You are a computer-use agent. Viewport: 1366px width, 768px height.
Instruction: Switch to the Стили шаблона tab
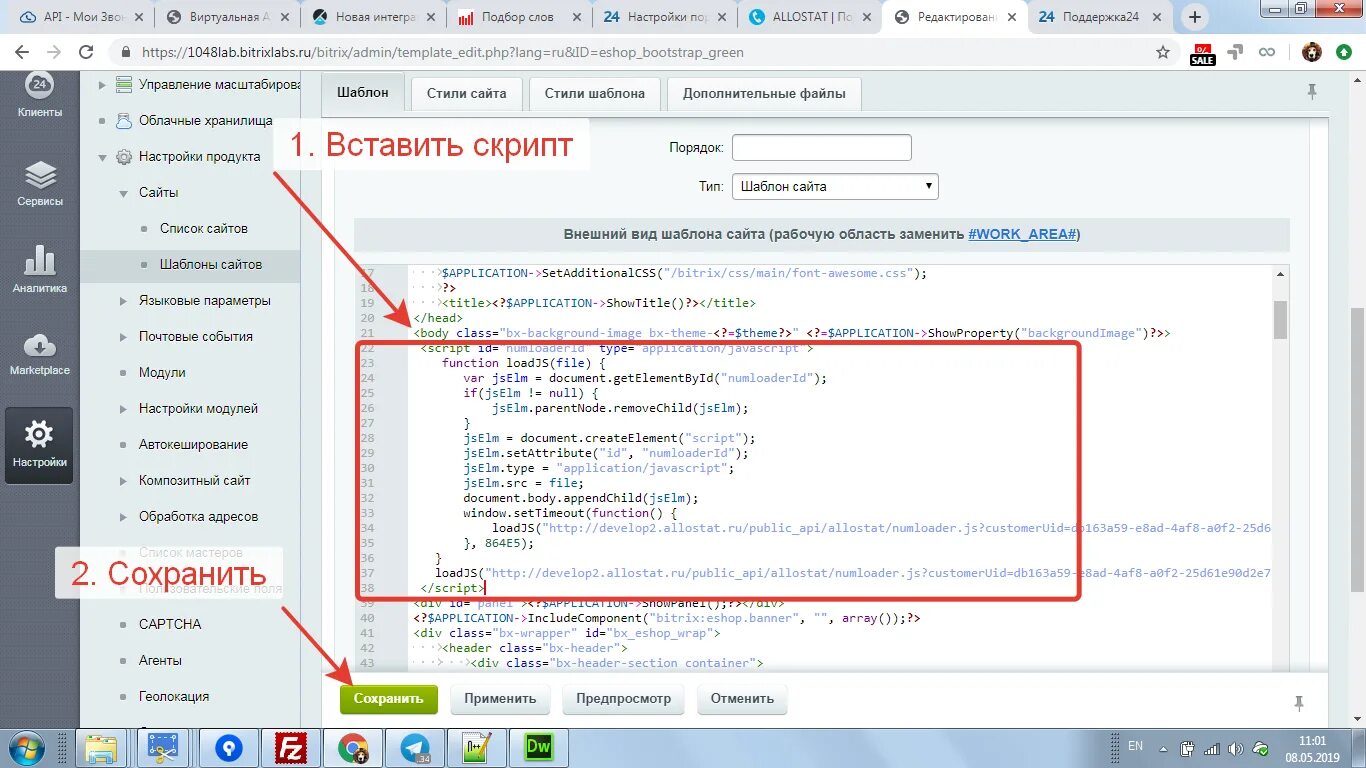[595, 93]
